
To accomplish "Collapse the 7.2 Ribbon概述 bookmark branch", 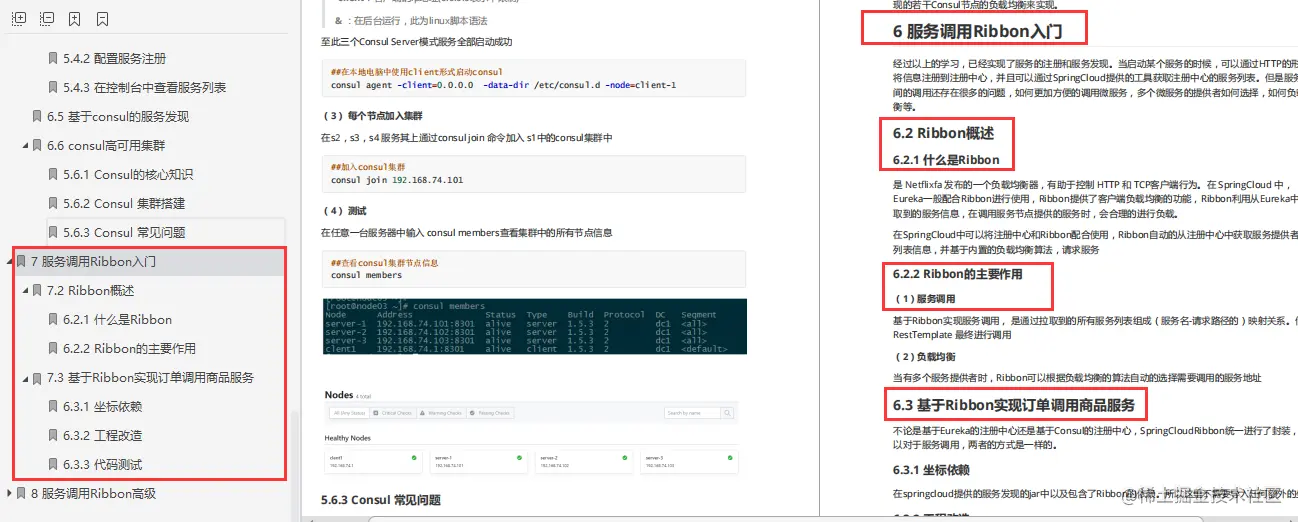I will pyautogui.click(x=25, y=291).
